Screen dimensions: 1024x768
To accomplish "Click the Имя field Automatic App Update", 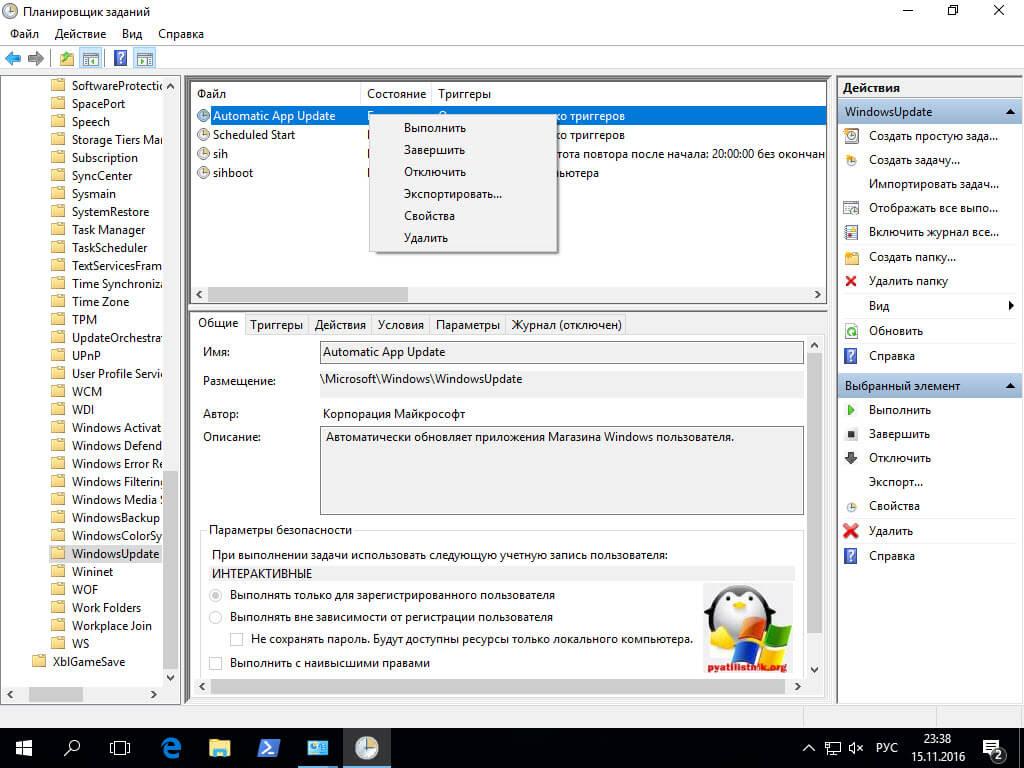I will (562, 353).
